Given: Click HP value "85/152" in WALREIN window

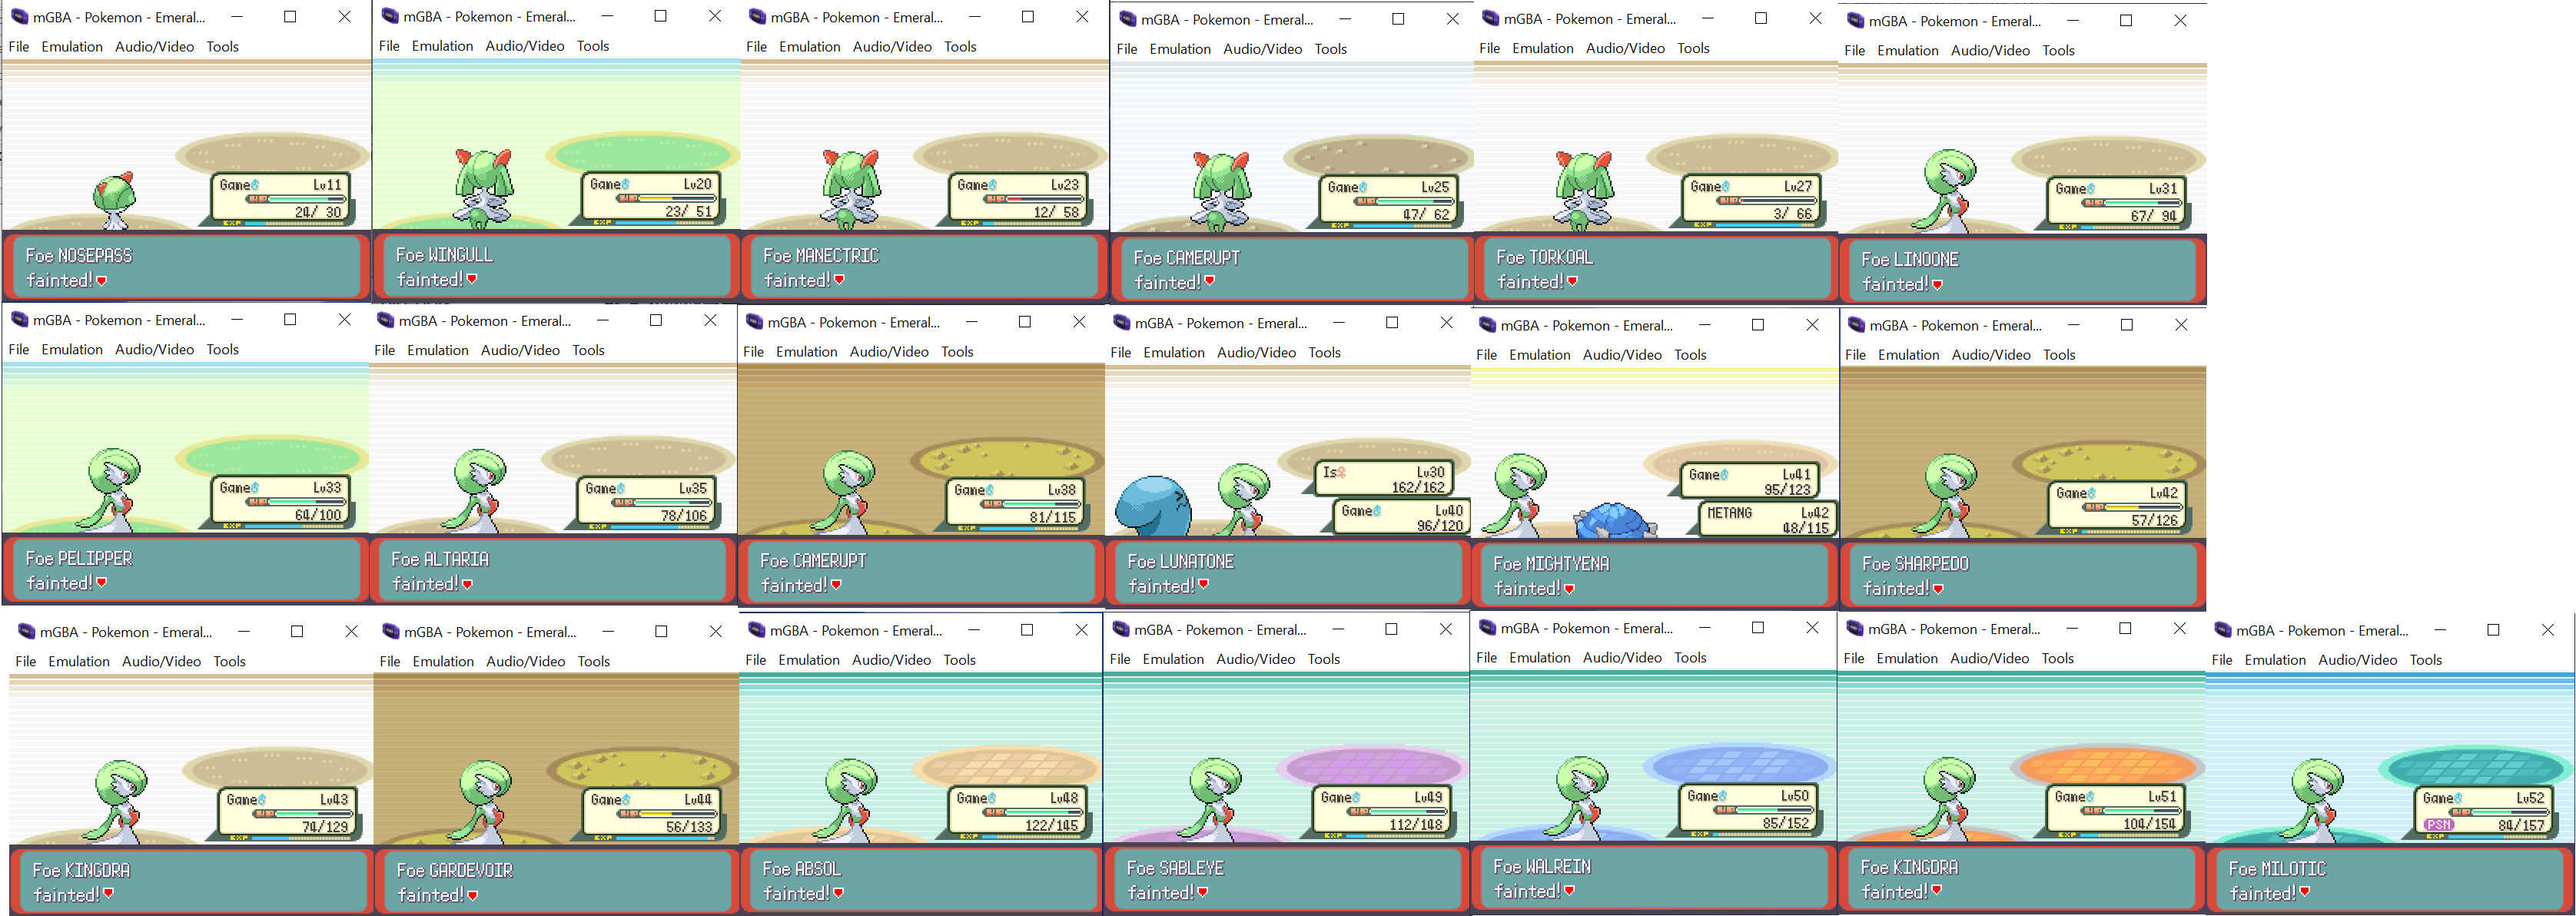Looking at the screenshot, I should click(x=1786, y=824).
